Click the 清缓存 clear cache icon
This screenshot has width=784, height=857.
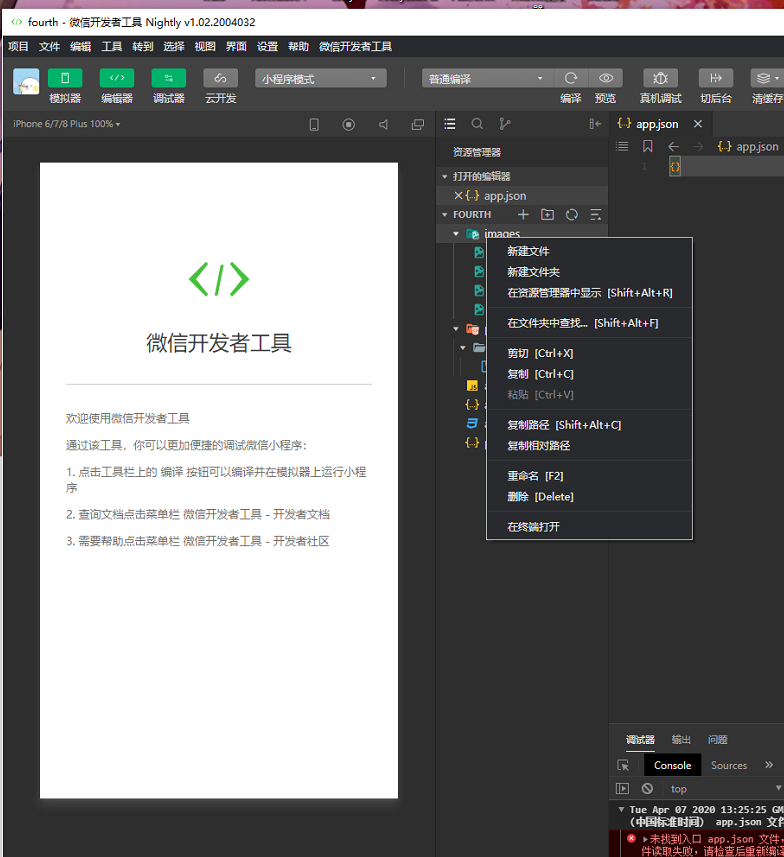click(x=767, y=78)
